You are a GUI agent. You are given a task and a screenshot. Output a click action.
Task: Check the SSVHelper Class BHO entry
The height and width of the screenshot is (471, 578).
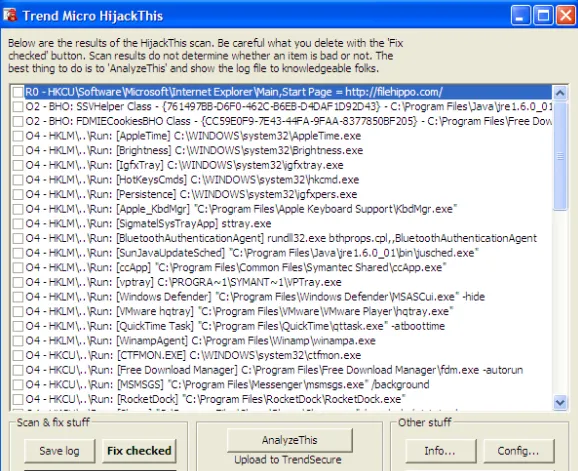coord(18,107)
